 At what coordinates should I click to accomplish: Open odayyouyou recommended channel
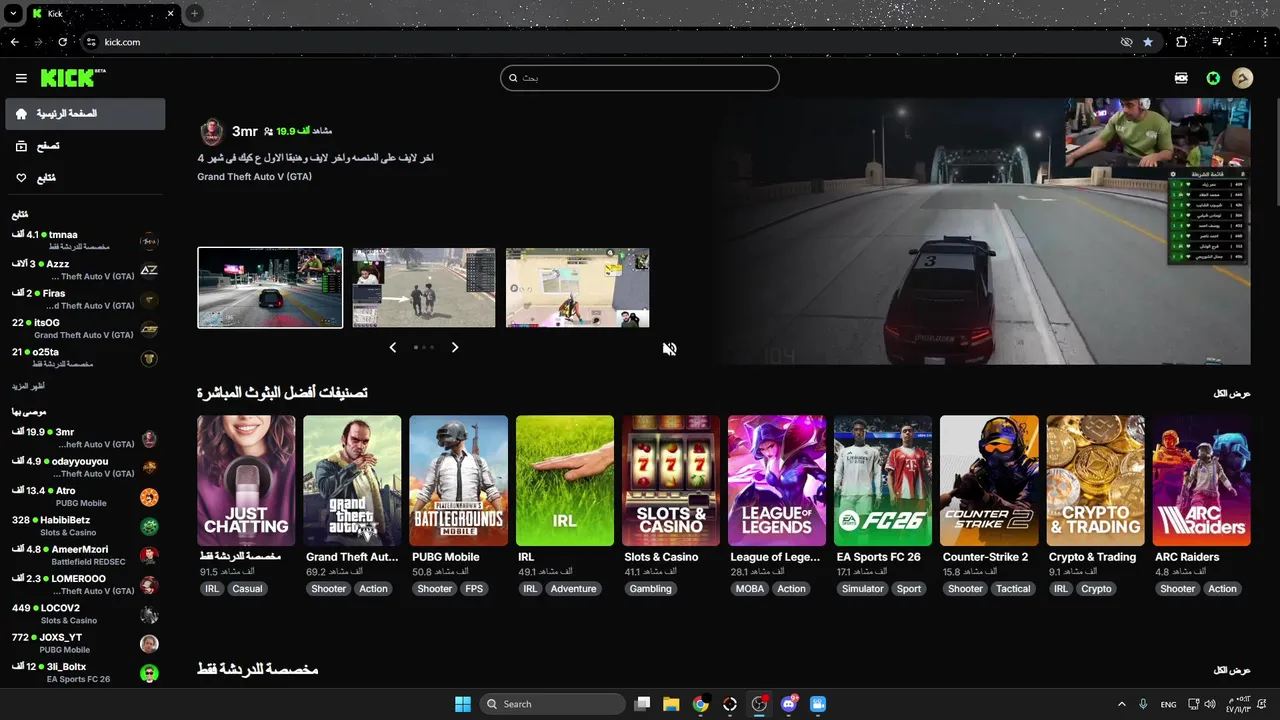[85, 467]
